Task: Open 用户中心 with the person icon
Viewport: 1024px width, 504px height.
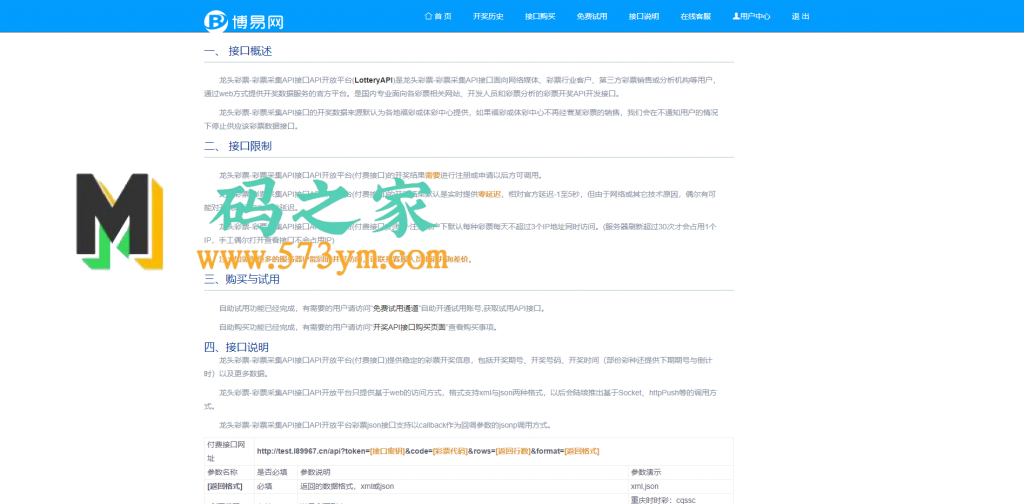Action: point(751,17)
